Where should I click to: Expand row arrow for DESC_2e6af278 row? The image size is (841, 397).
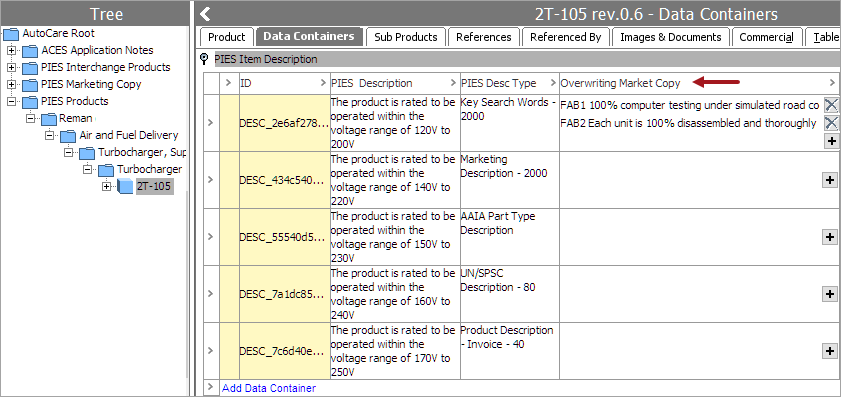211,123
